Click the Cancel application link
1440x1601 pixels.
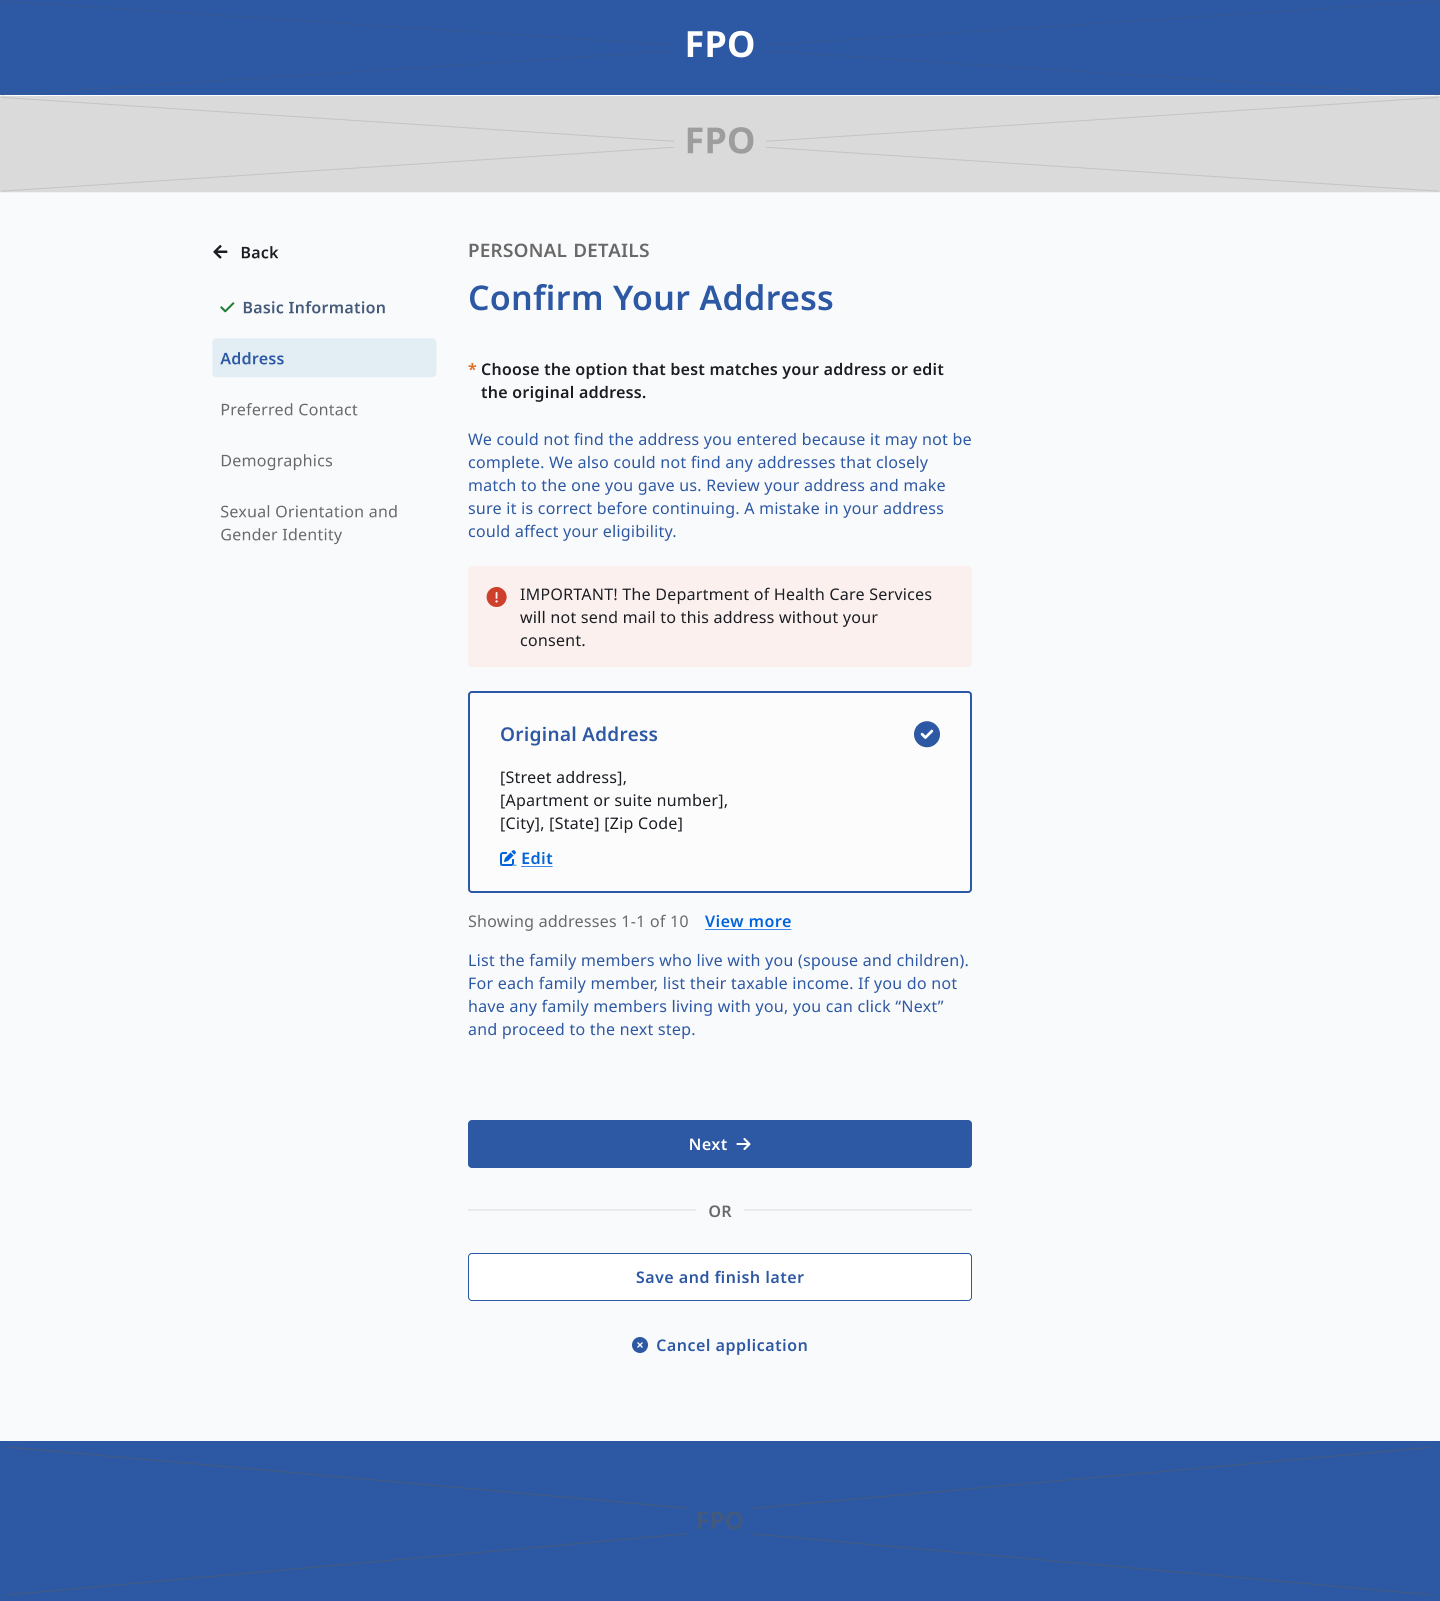[732, 1345]
